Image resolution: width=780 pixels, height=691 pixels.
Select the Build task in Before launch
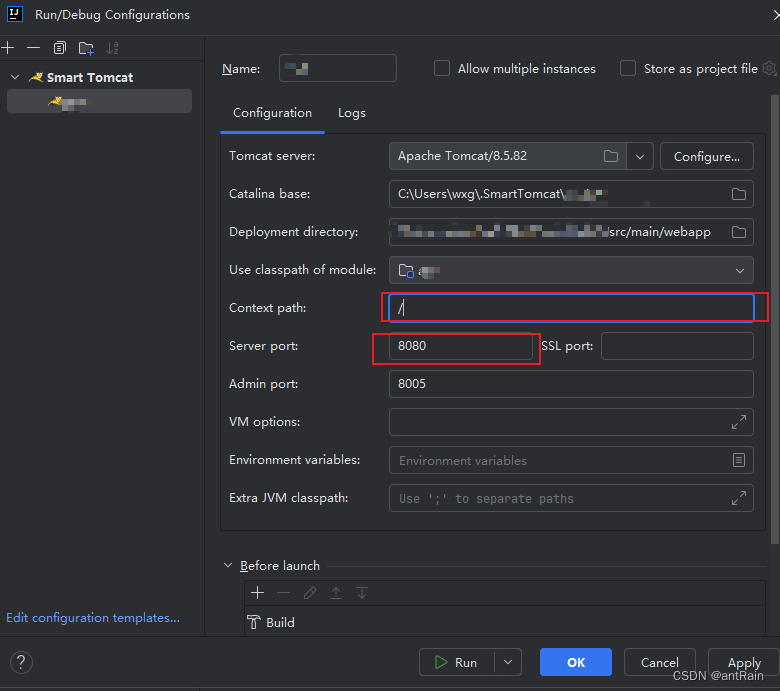[505, 622]
